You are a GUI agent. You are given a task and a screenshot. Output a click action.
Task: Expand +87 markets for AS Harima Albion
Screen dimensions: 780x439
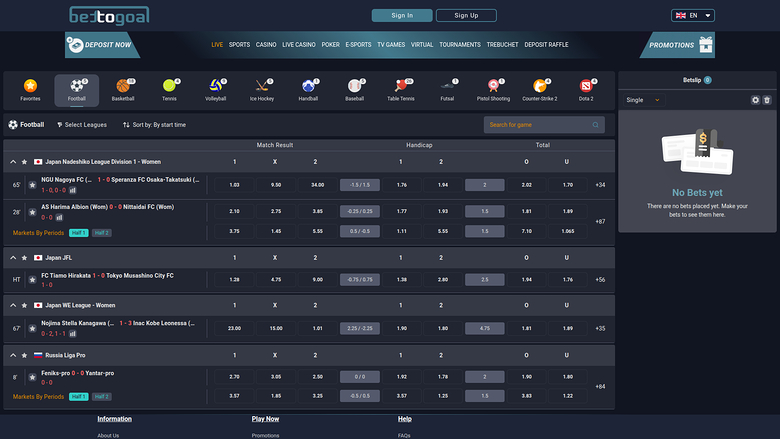[600, 221]
